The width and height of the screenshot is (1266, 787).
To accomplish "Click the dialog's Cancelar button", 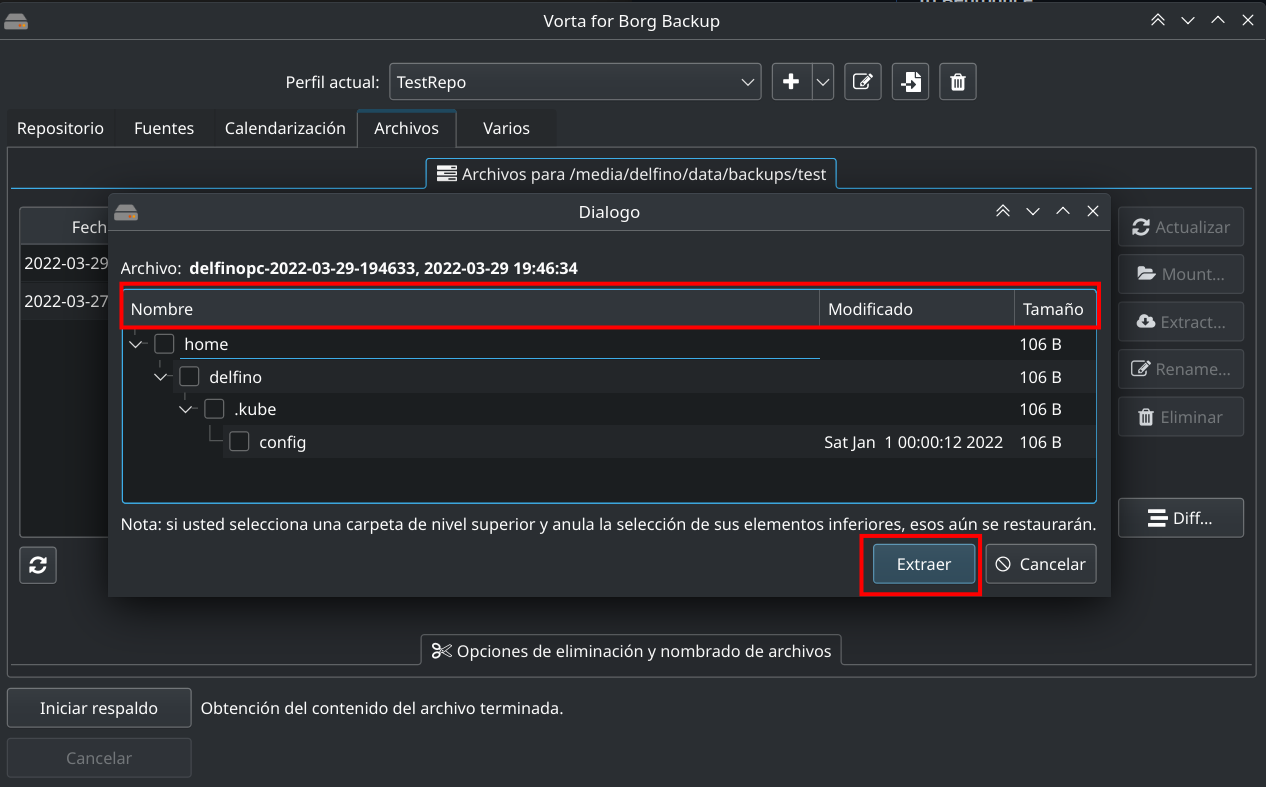I will pos(1041,564).
